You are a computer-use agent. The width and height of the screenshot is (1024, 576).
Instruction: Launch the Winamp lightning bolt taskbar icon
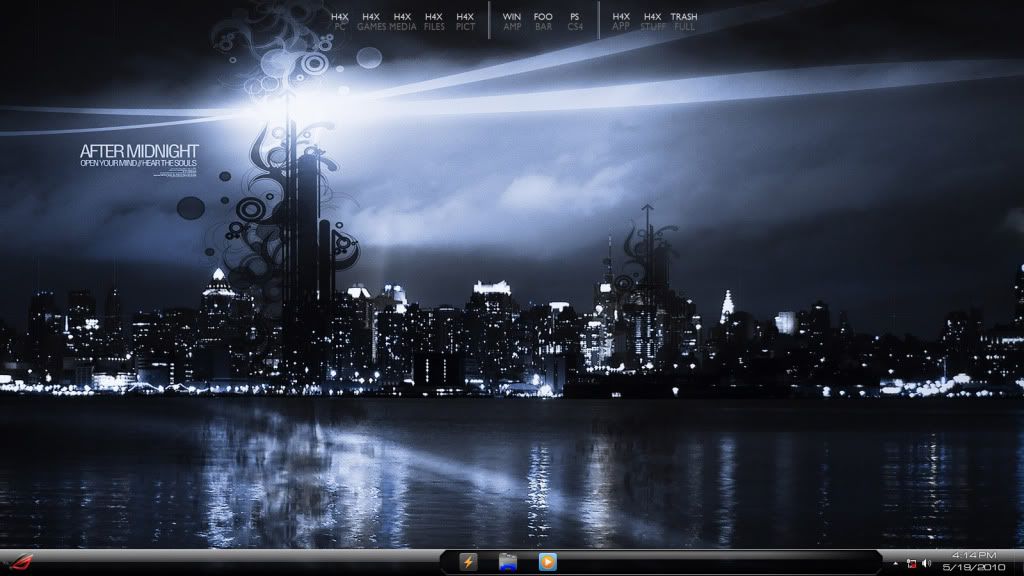point(467,562)
